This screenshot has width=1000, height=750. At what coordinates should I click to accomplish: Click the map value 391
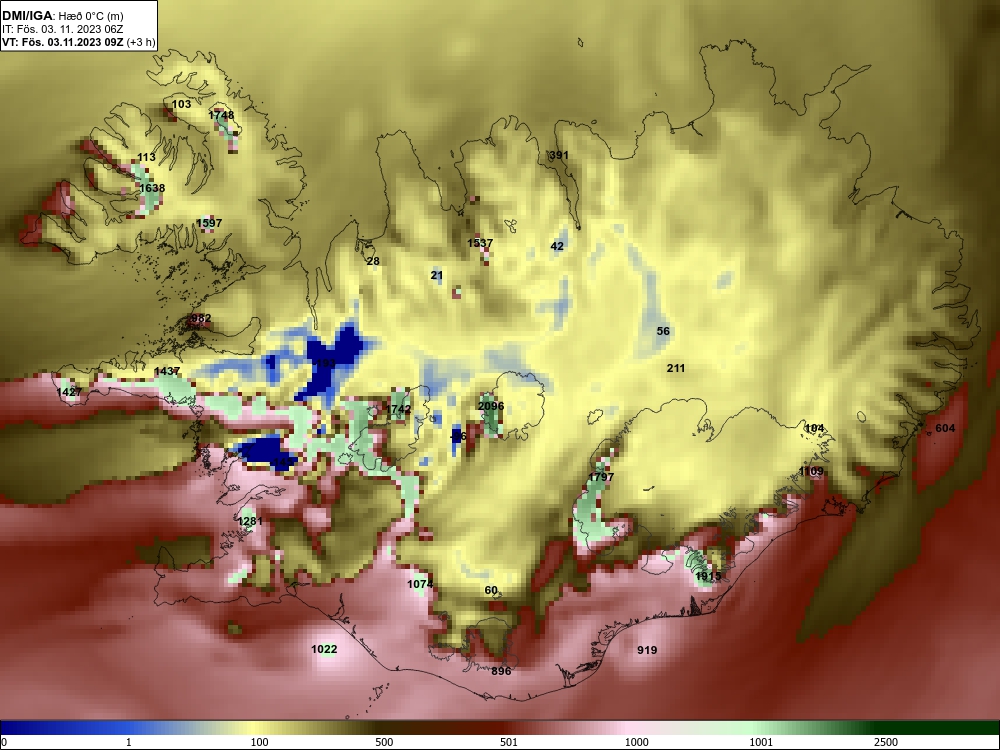pos(559,156)
